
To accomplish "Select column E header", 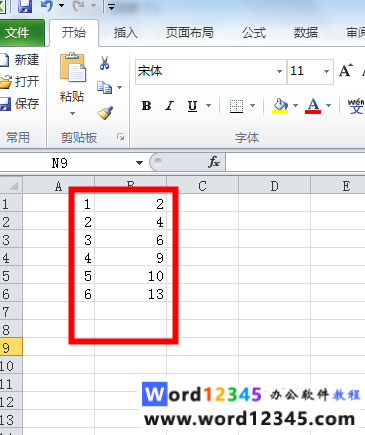I will click(x=338, y=186).
